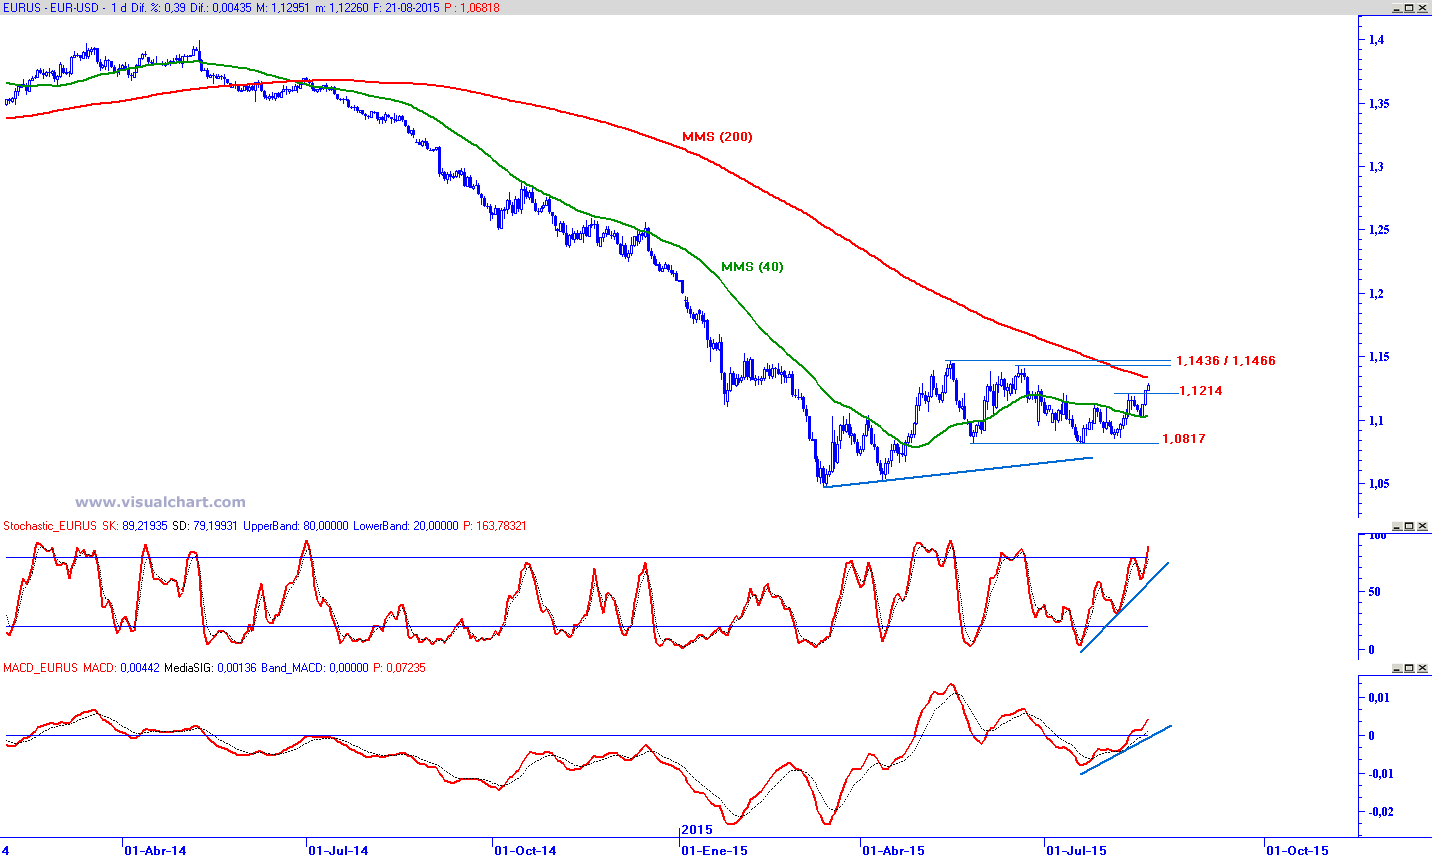
Task: Click the 1,1436 / 1,1466 resistance label
Action: point(1226,361)
